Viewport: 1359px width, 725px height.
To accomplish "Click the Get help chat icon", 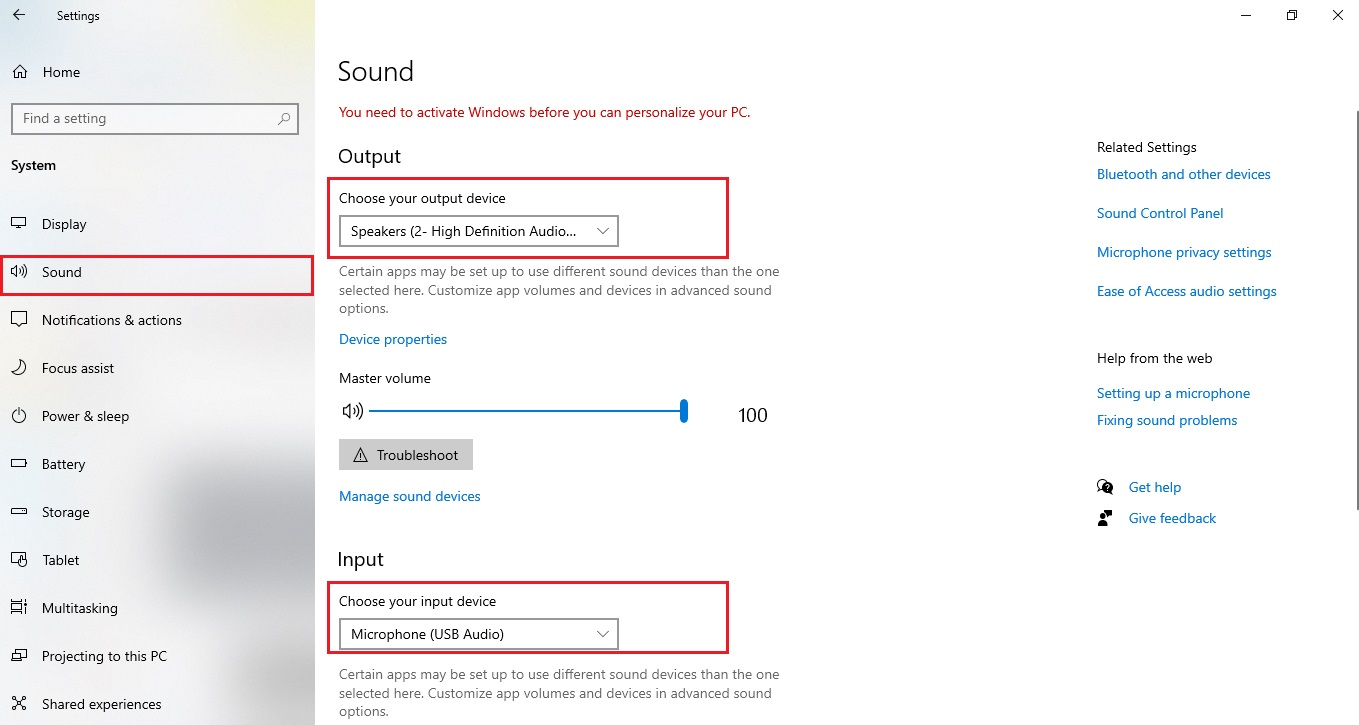I will coord(1105,487).
